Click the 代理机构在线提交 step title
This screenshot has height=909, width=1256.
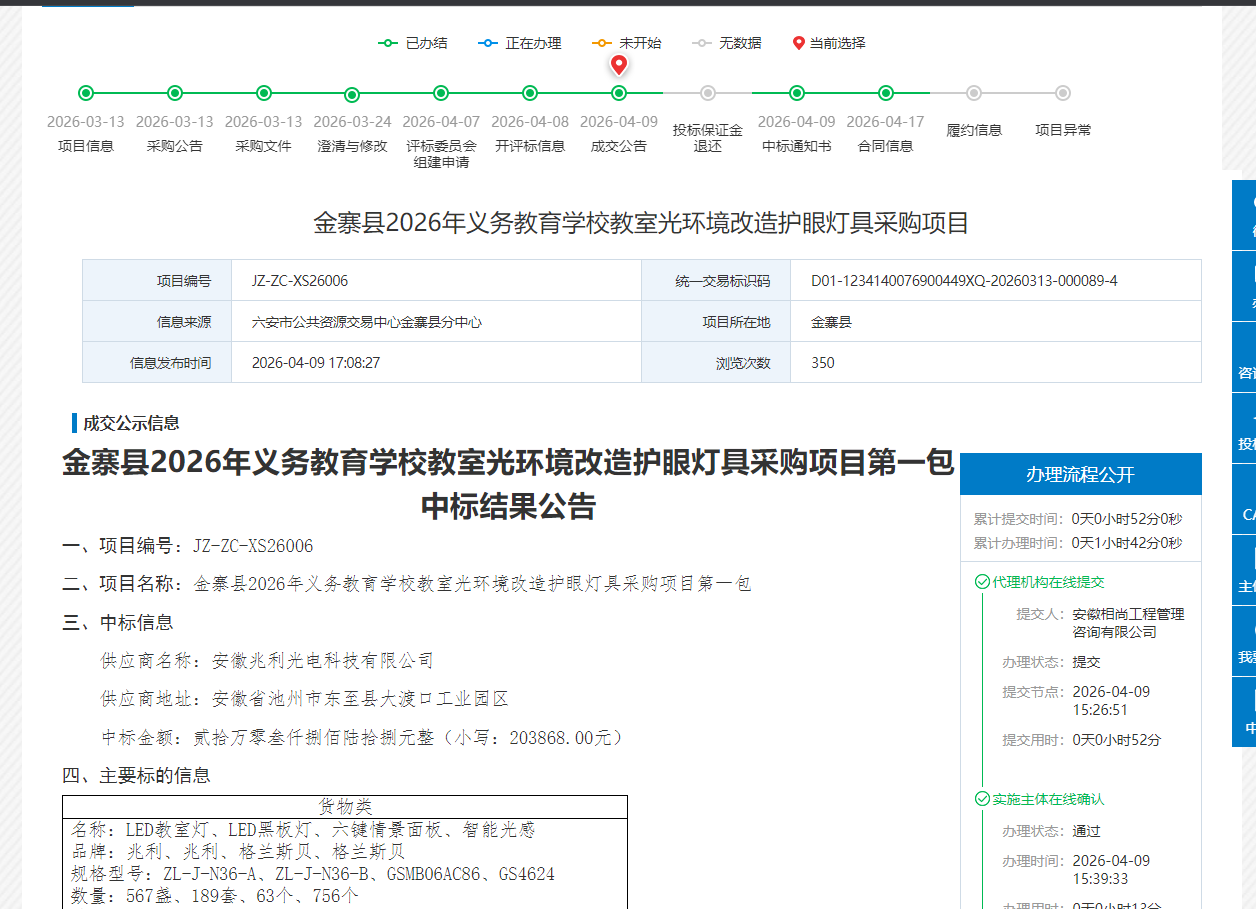[x=1048, y=582]
